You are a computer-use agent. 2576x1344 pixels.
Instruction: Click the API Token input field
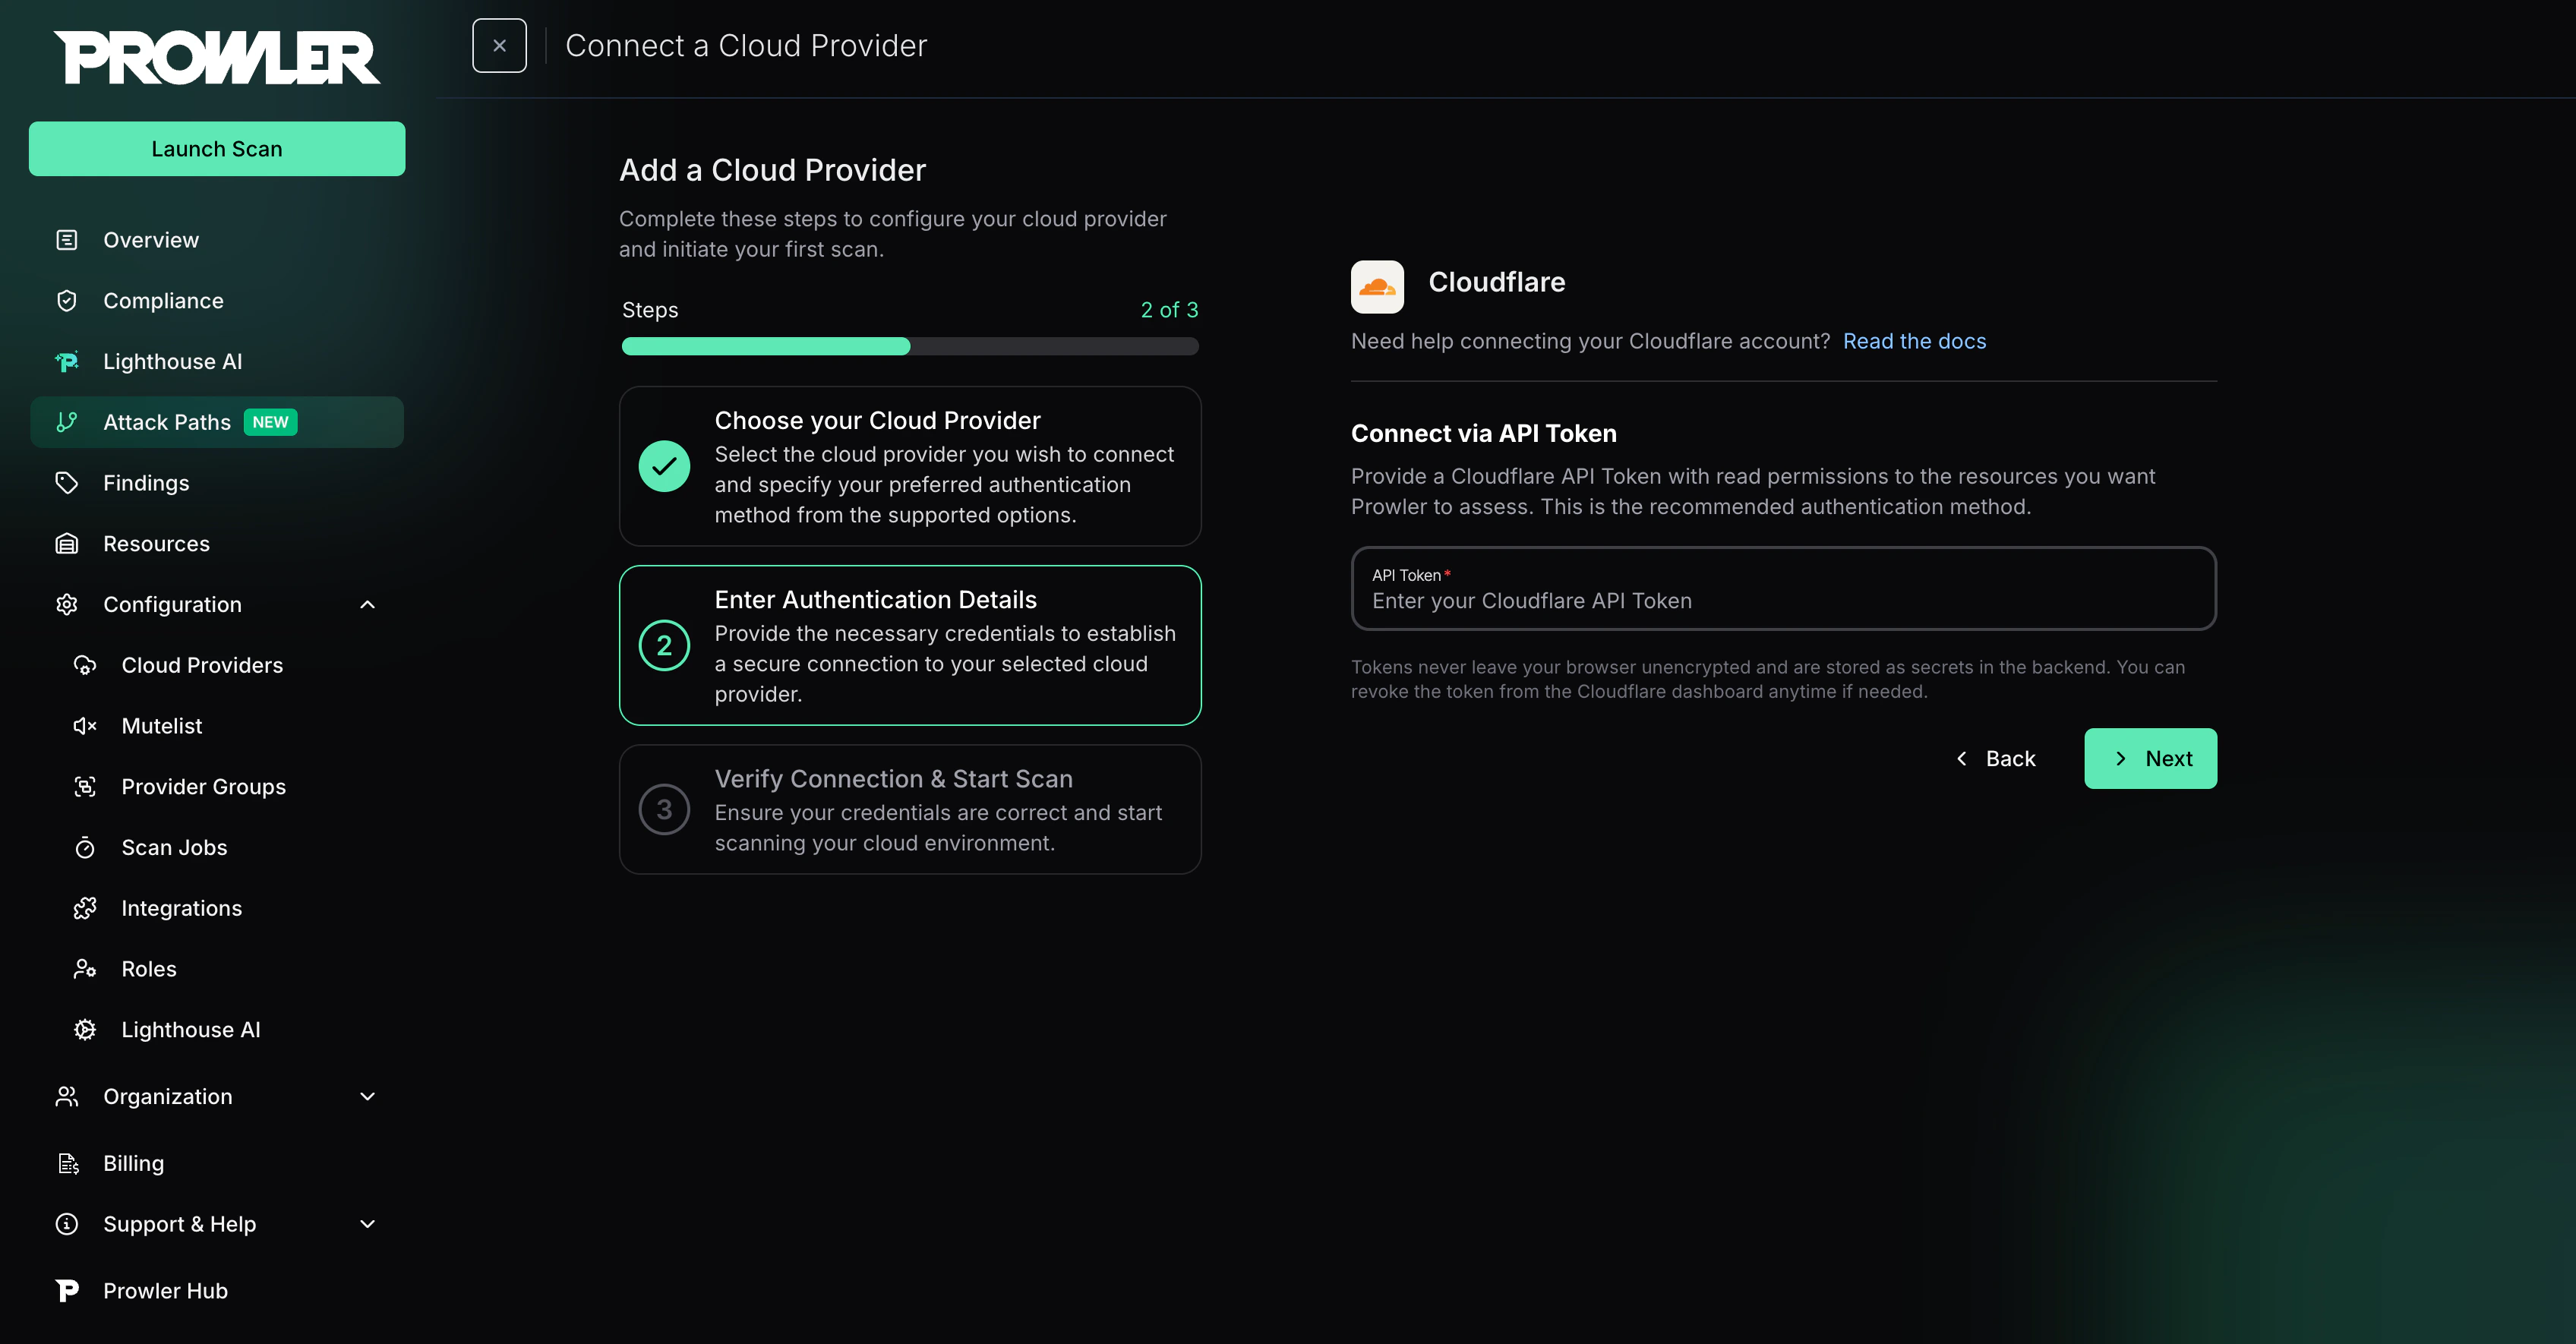1783,600
